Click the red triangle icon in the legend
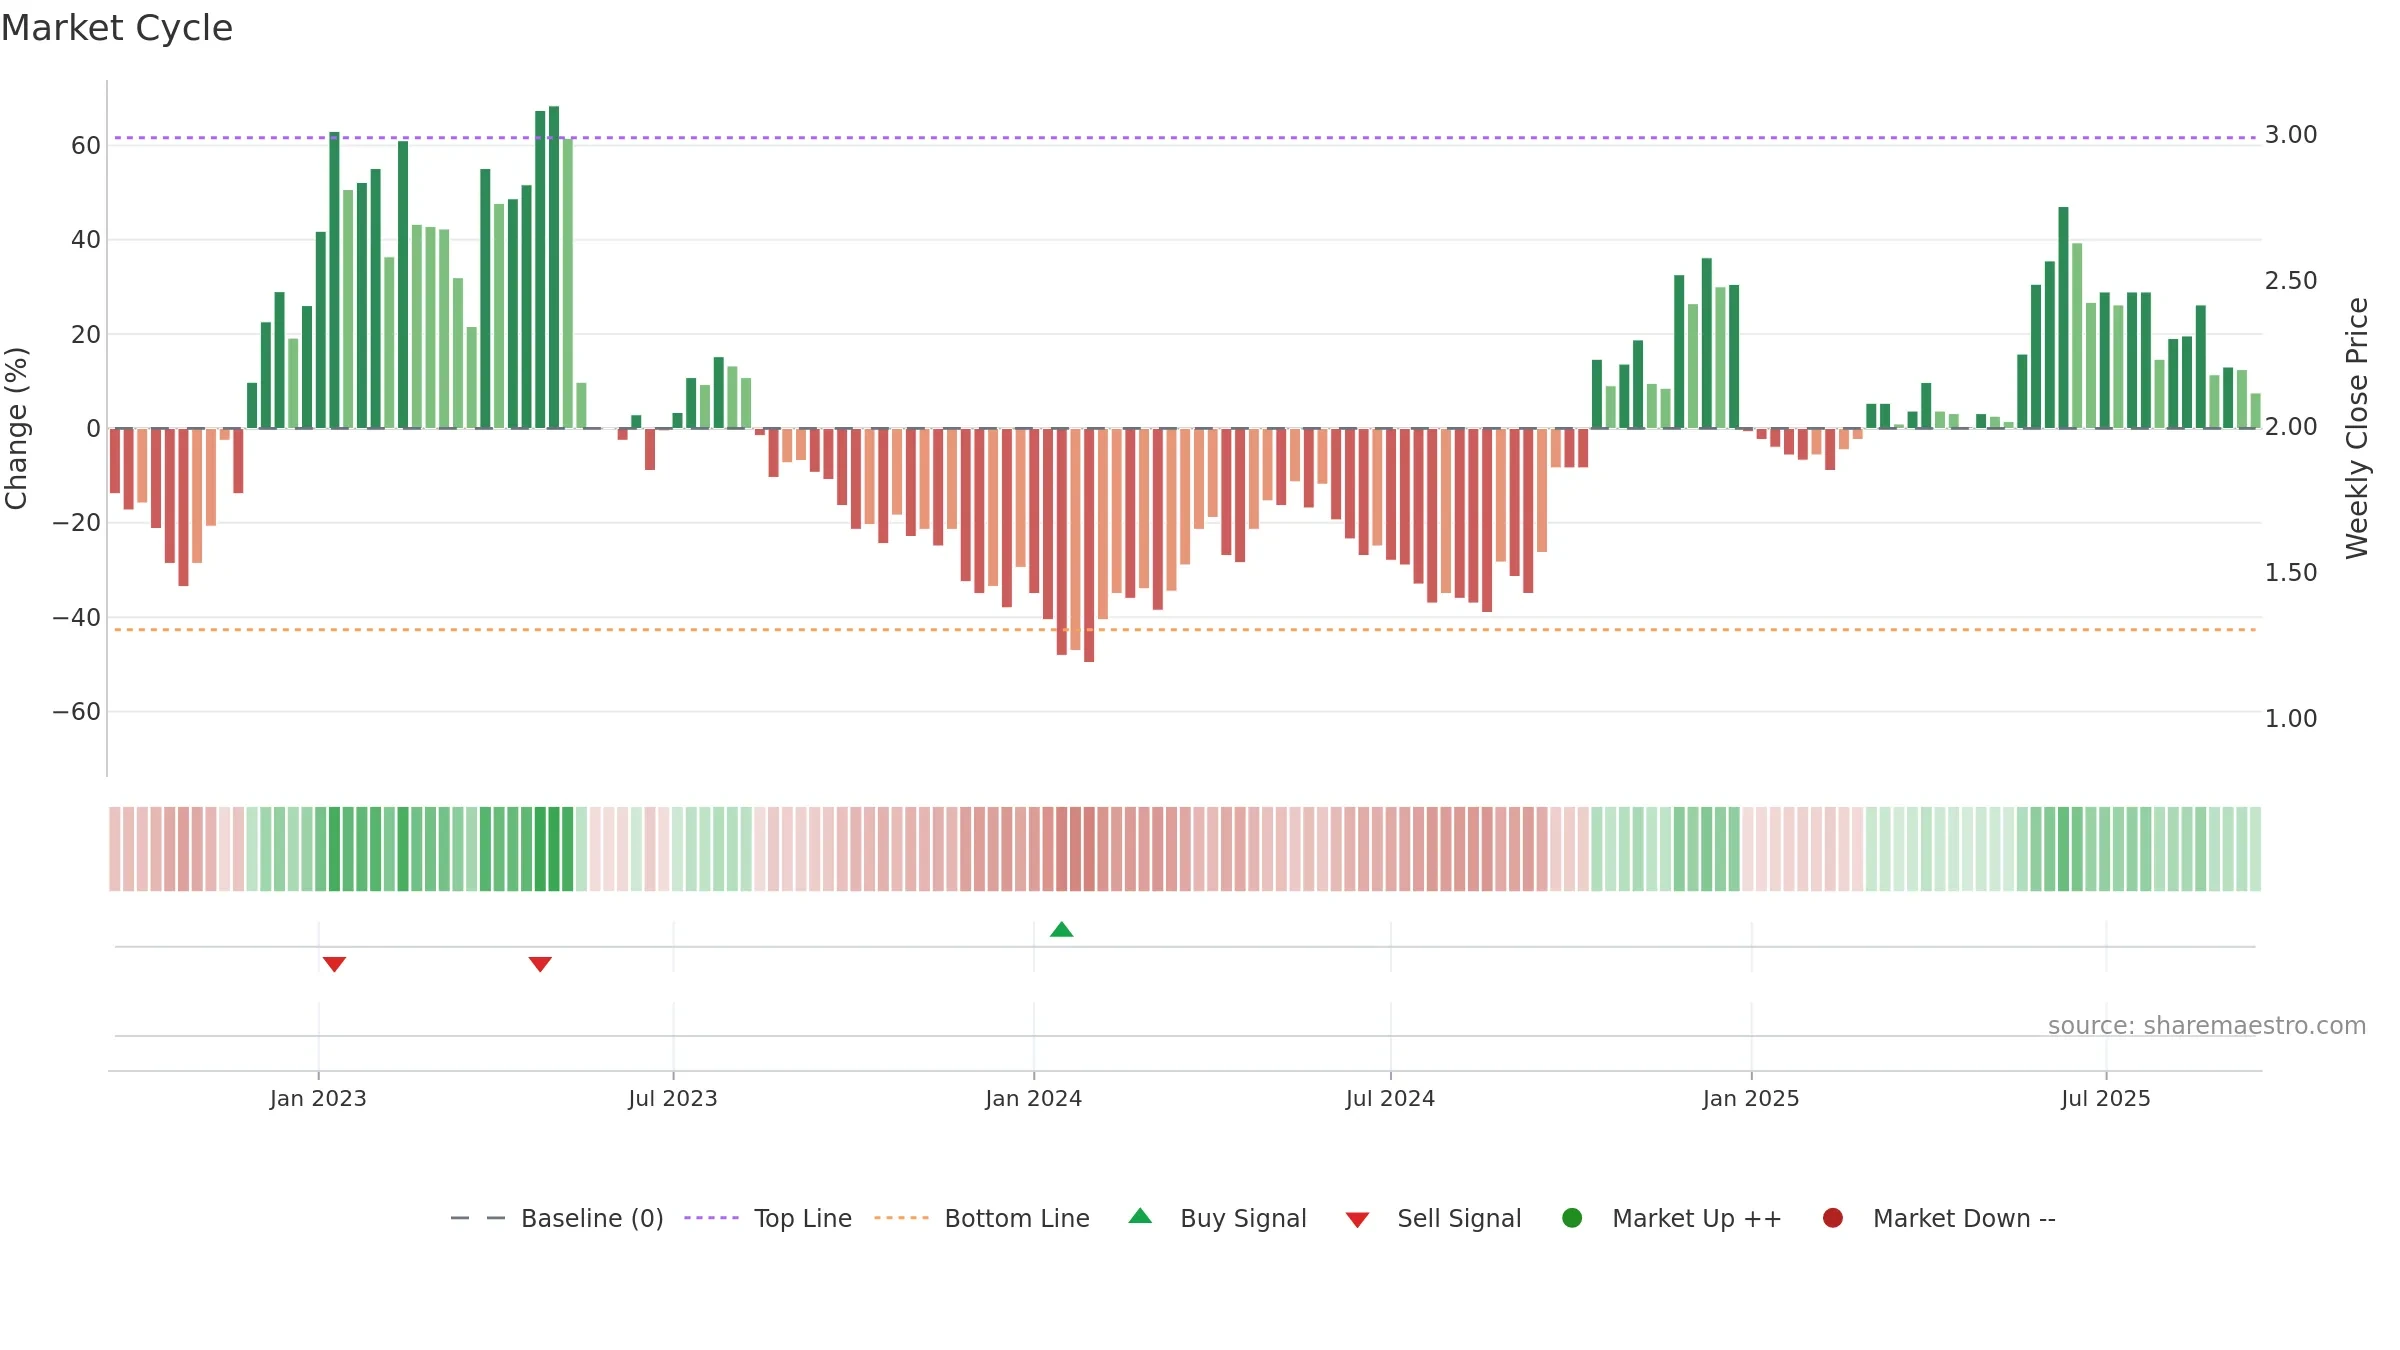Viewport: 2400px width, 1350px height. tap(1357, 1220)
